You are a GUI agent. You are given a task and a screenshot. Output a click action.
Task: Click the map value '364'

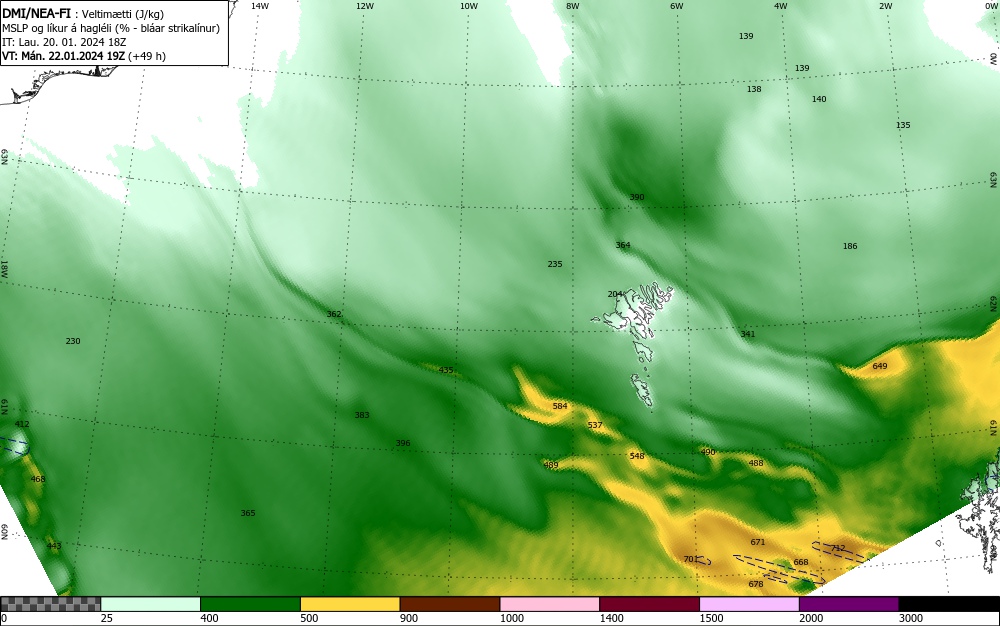[x=623, y=245]
